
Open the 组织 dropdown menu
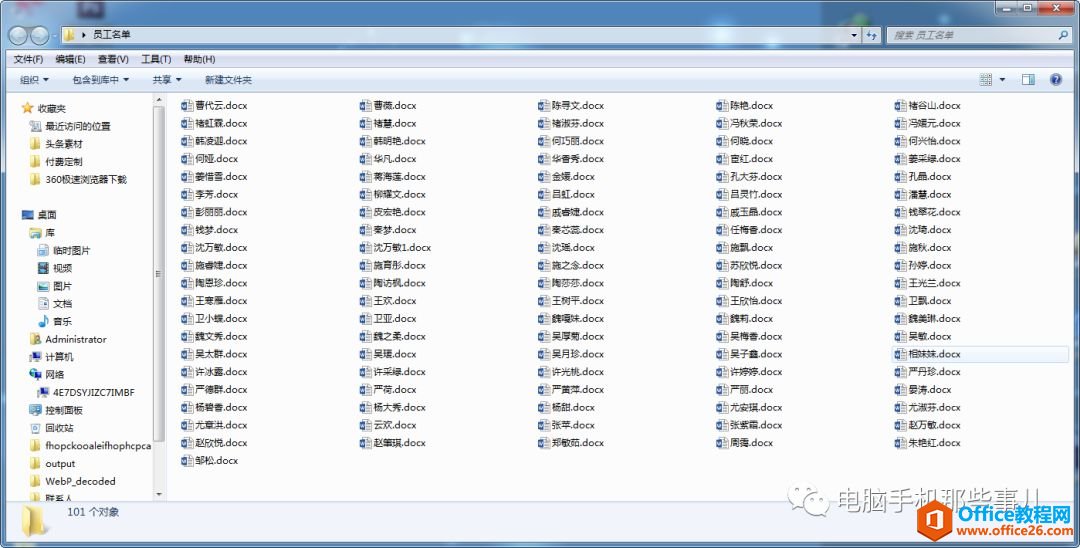tap(34, 80)
